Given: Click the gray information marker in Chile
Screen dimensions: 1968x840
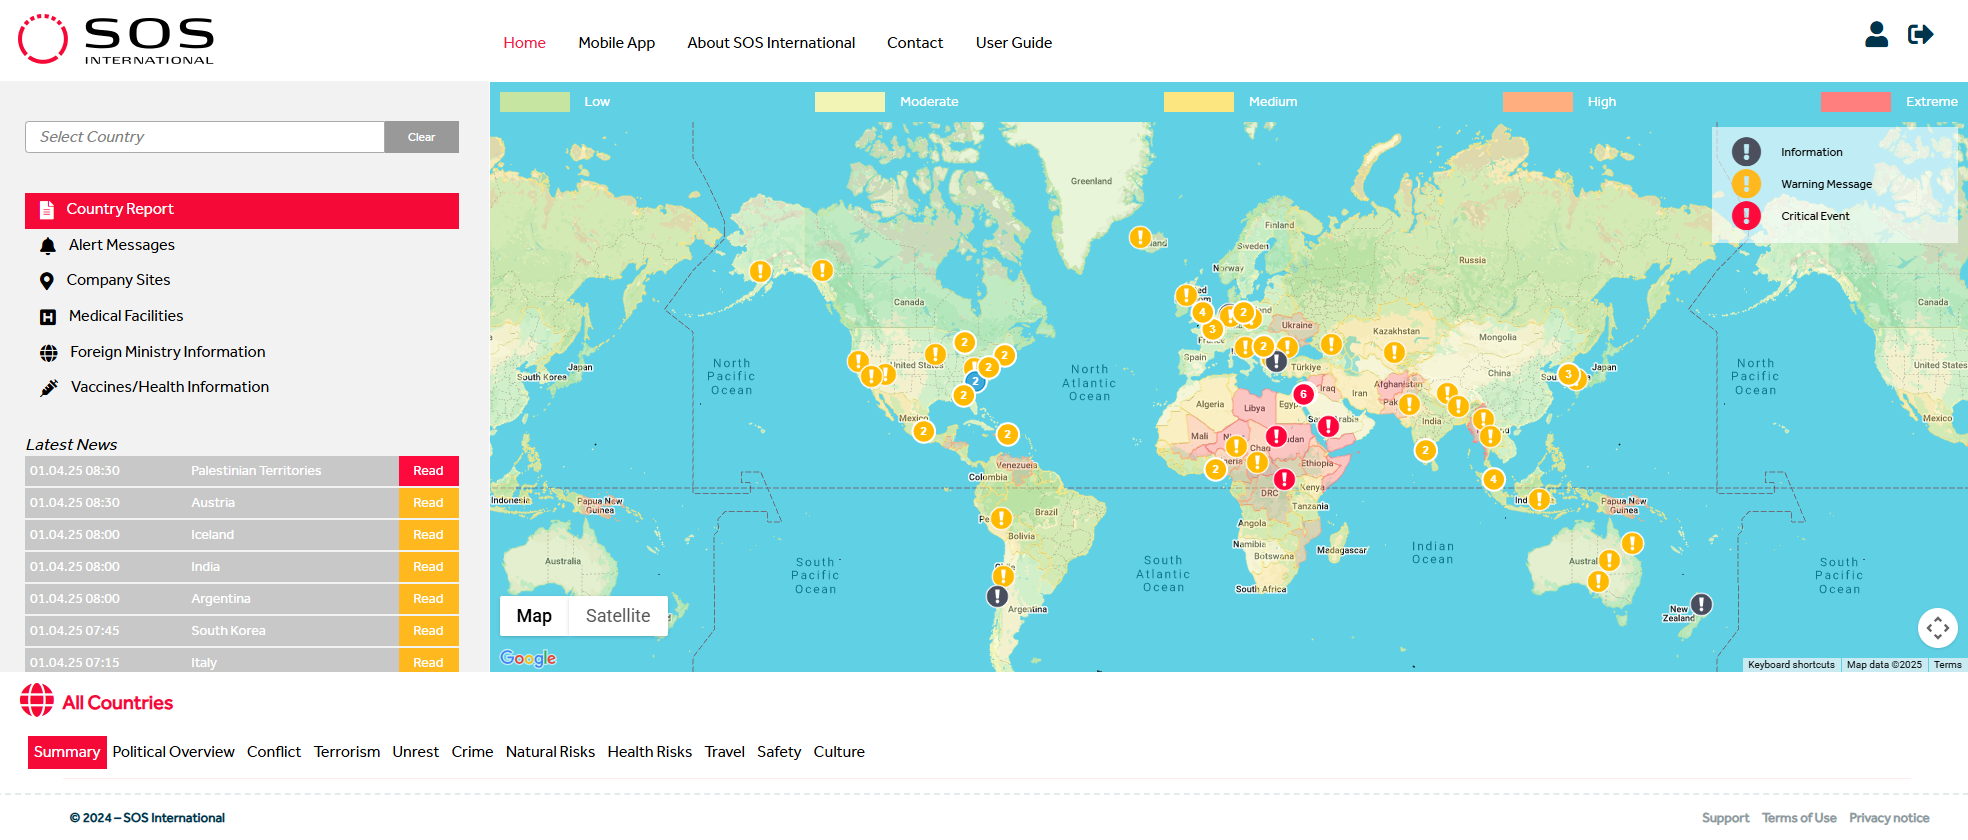Looking at the screenshot, I should tap(997, 596).
